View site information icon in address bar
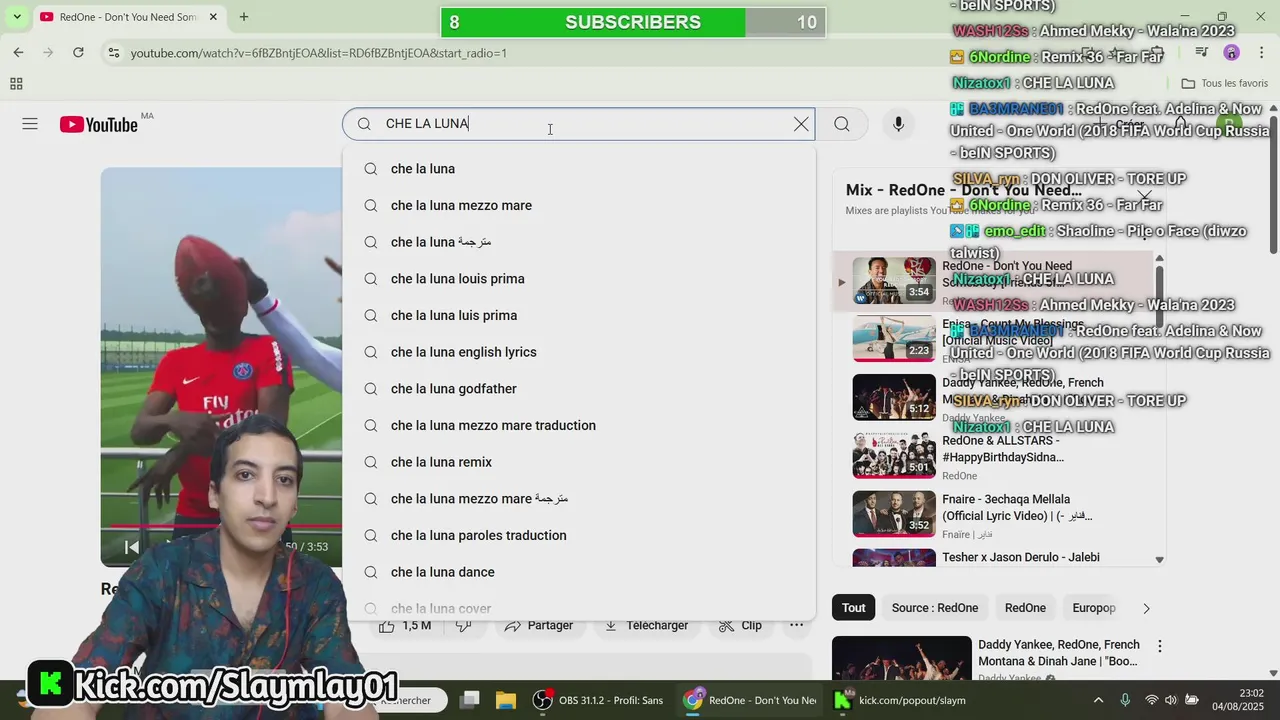The image size is (1280, 720). tap(113, 53)
